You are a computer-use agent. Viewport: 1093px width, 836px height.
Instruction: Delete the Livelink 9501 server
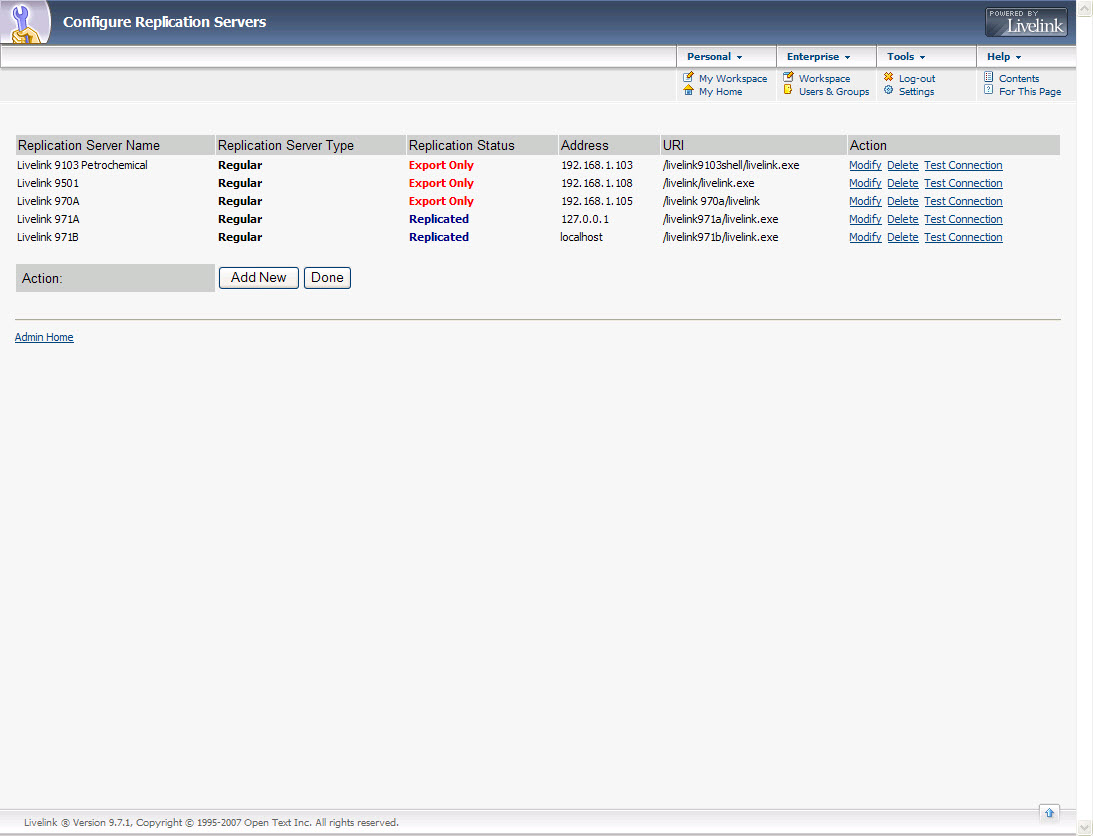902,184
